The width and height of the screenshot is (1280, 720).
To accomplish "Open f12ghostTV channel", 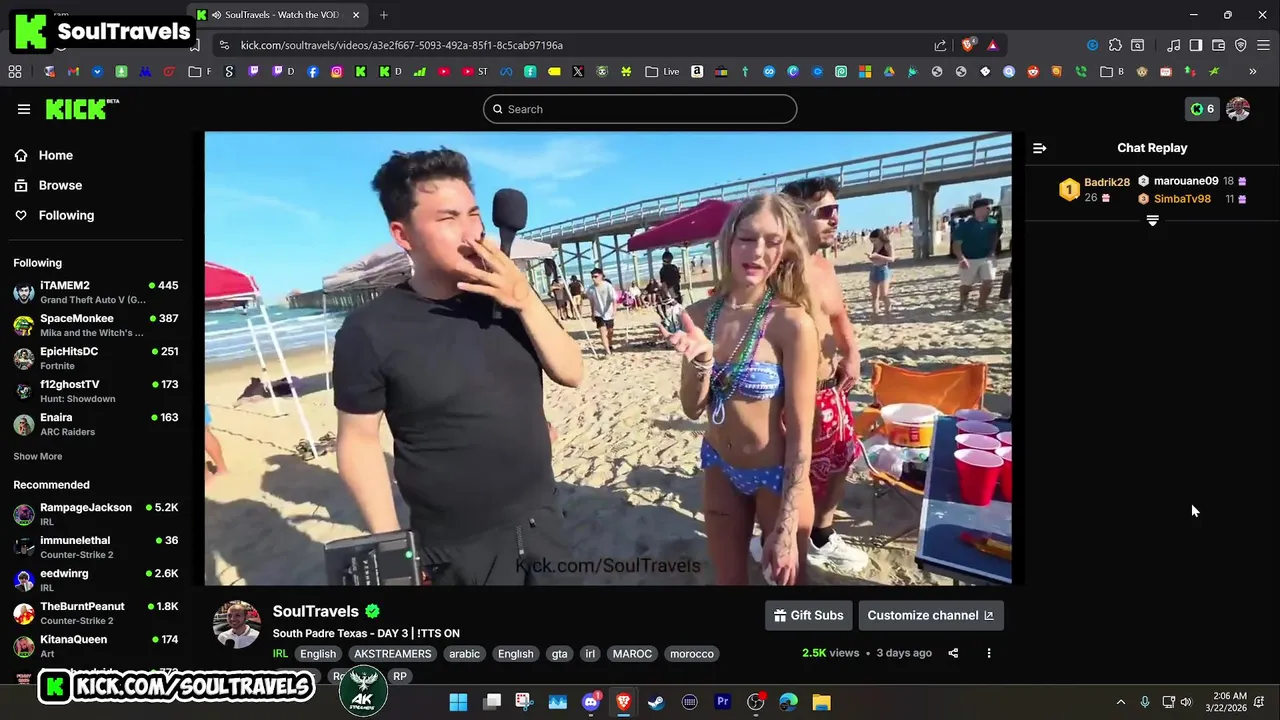I will pos(96,391).
